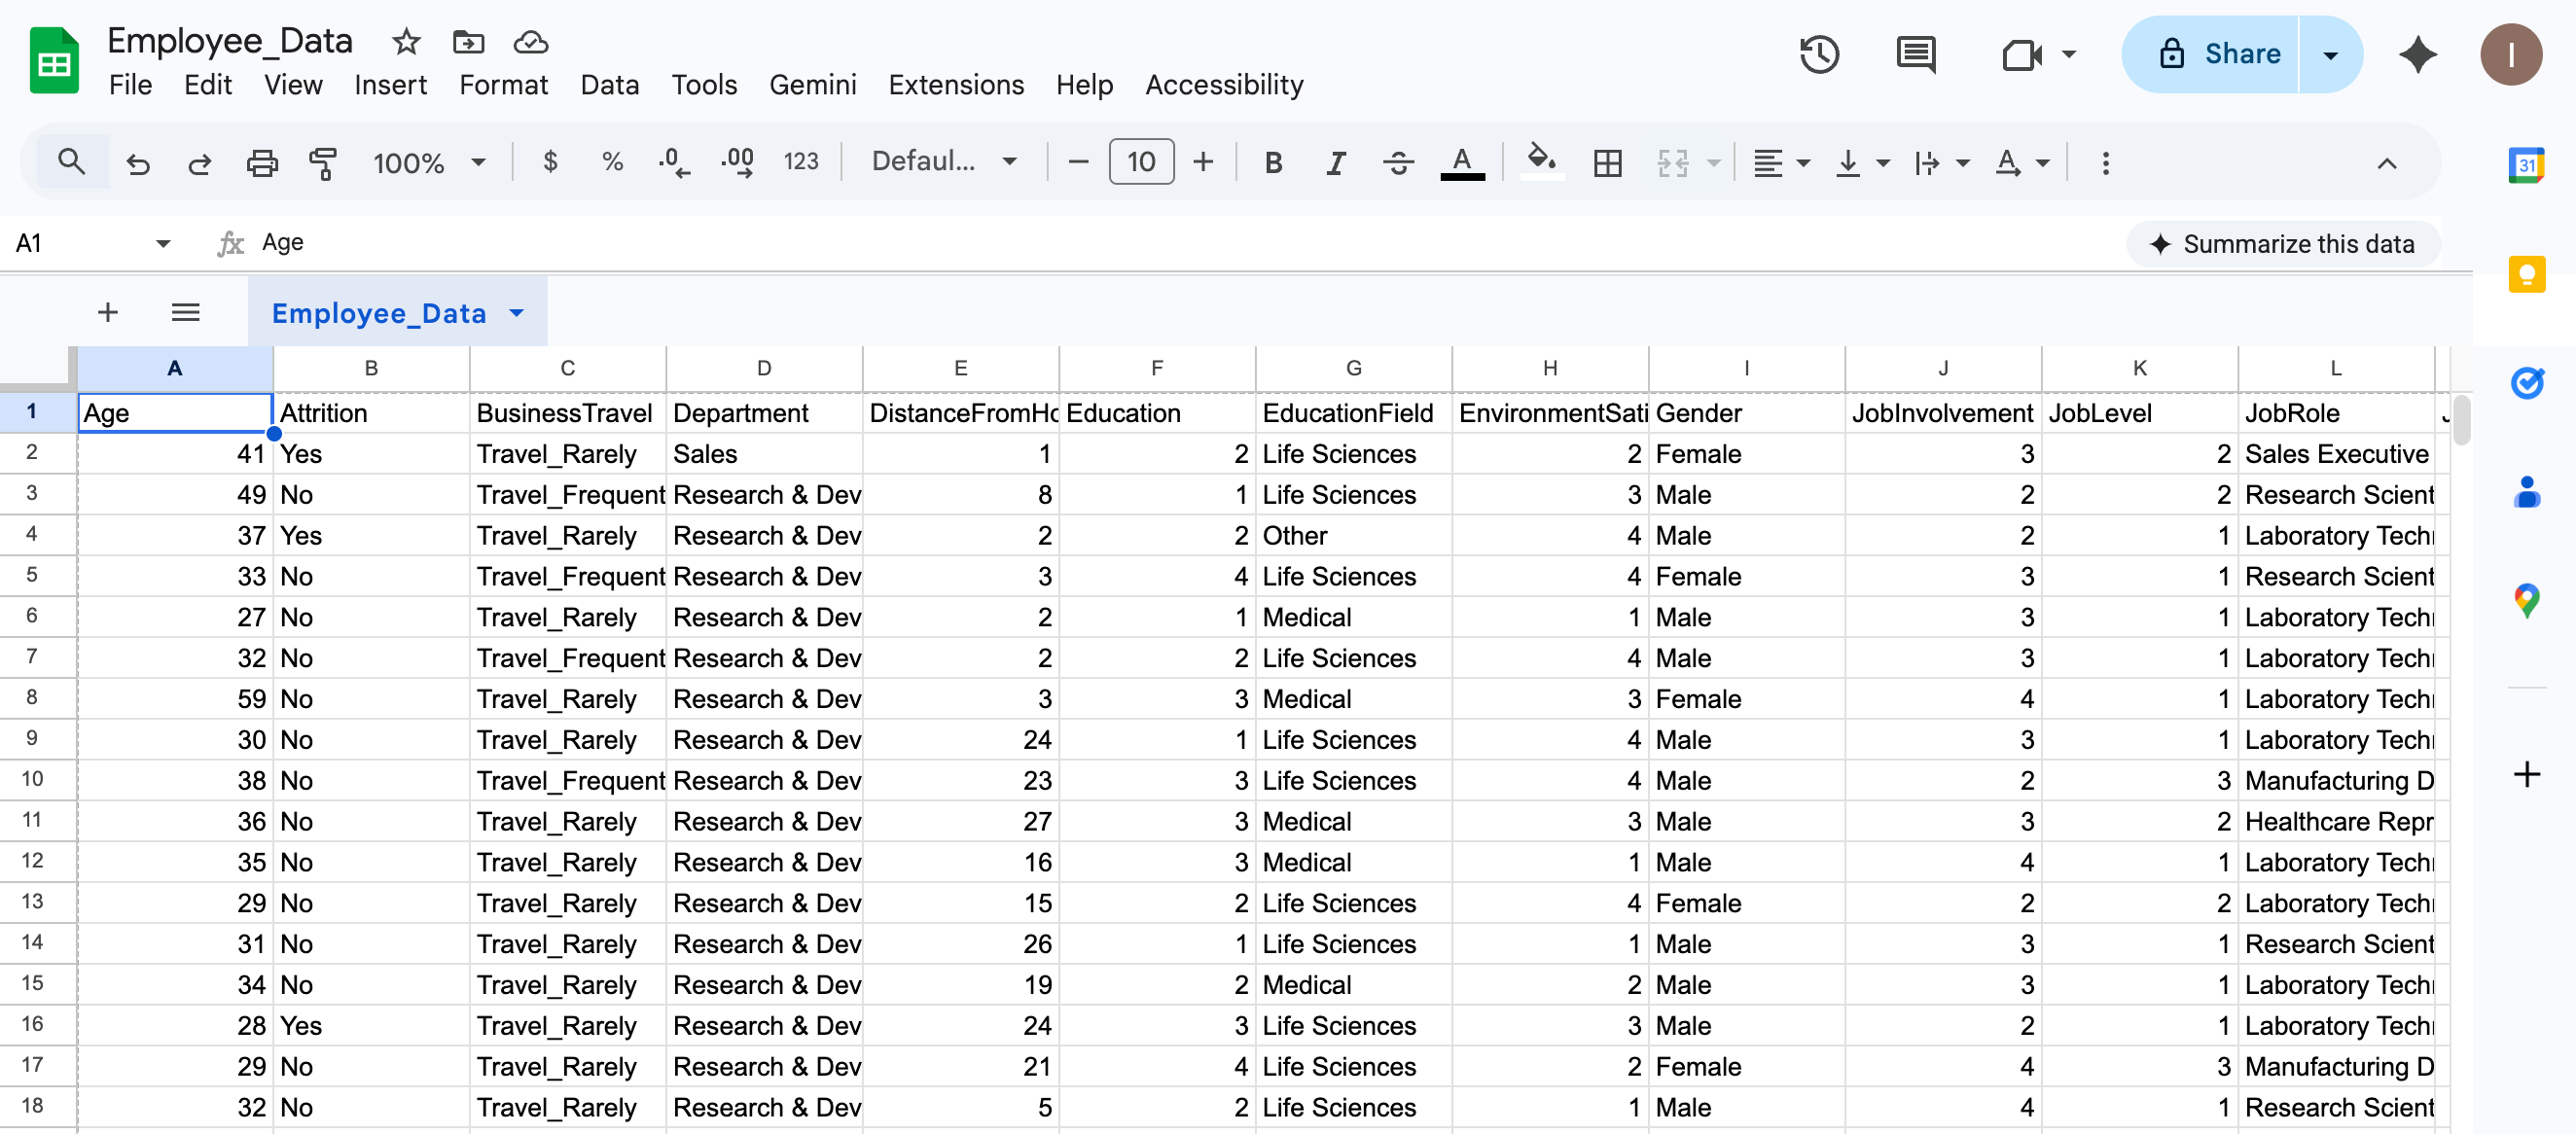The height and width of the screenshot is (1134, 2576).
Task: Click the print icon
Action: click(x=262, y=162)
